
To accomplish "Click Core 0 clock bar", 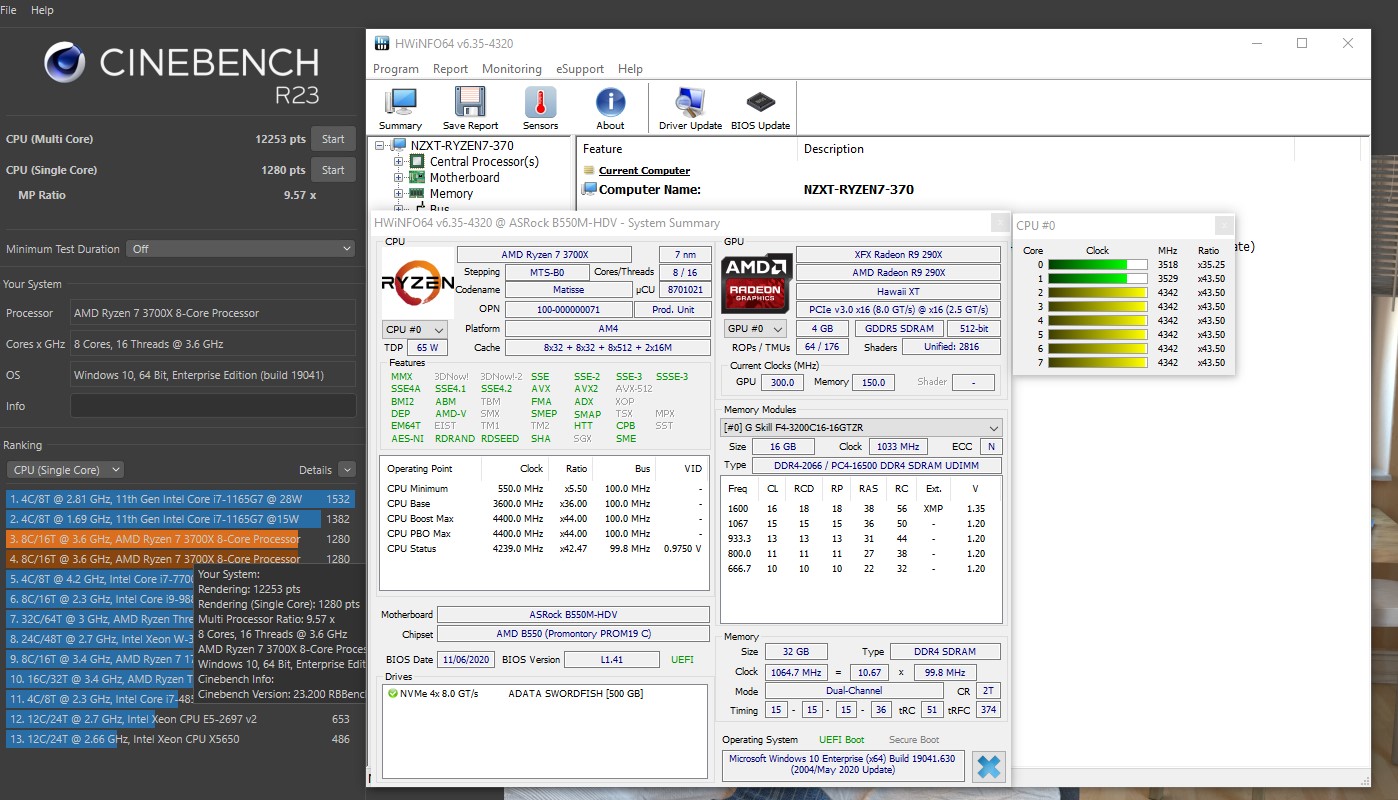I will (x=1097, y=265).
